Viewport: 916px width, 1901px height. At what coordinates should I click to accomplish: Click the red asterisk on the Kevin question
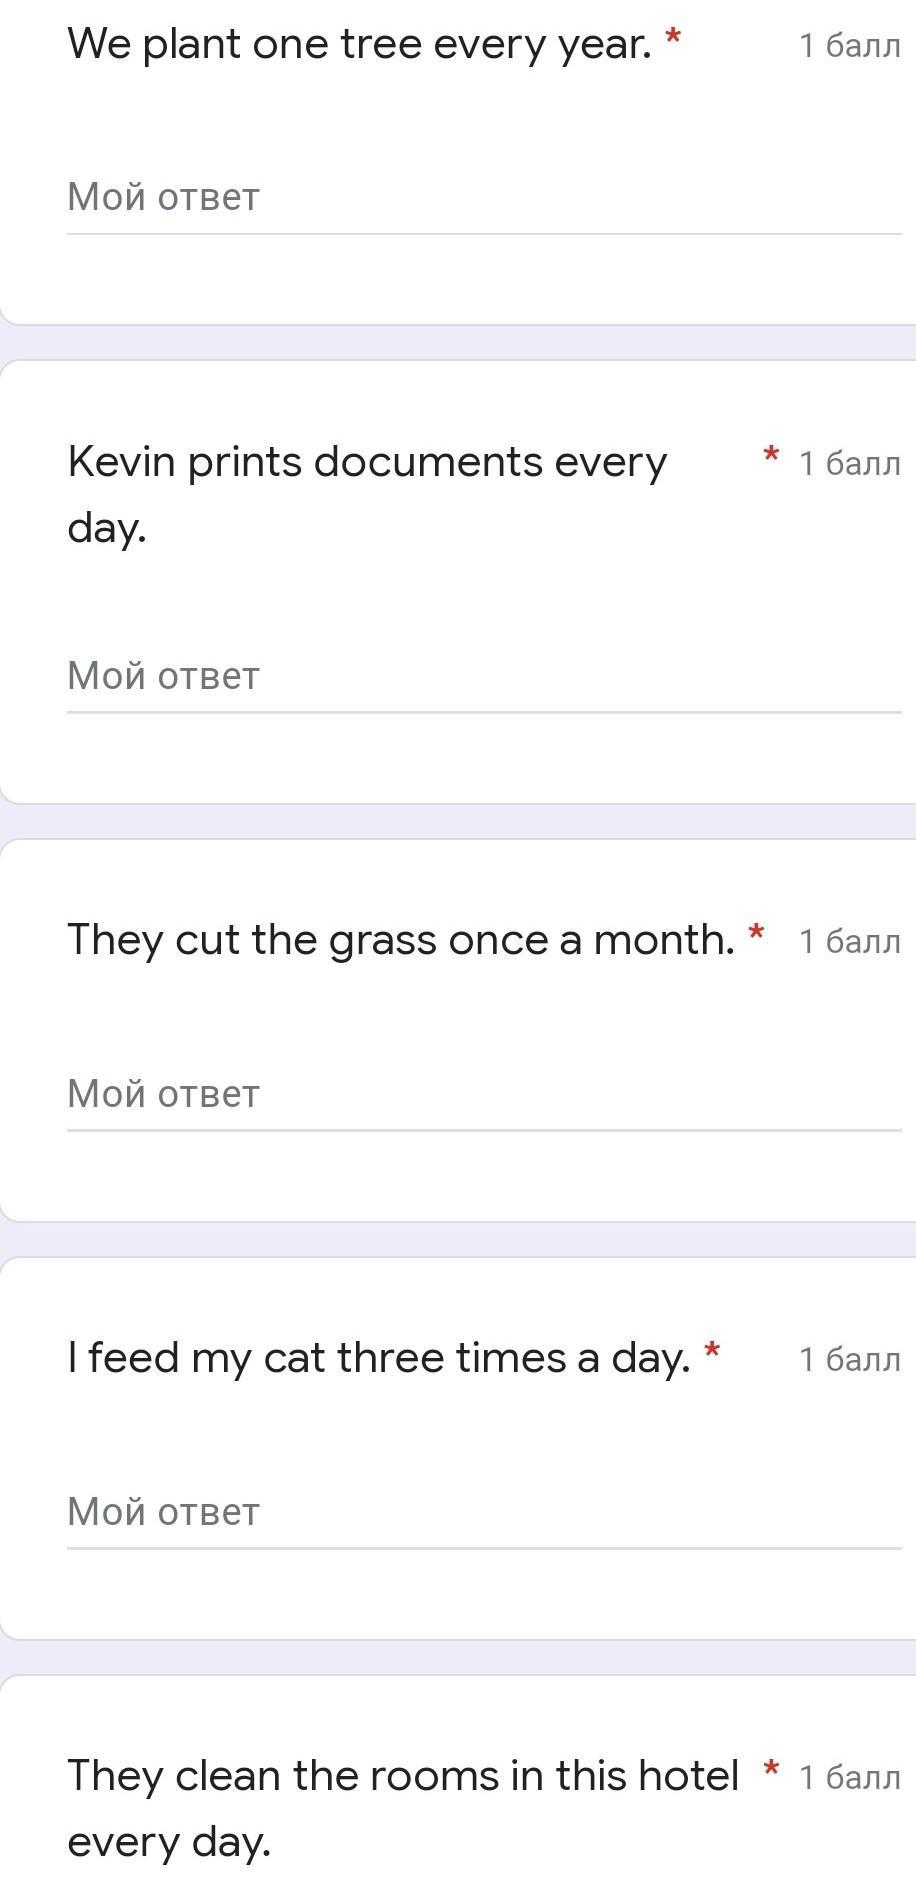click(x=771, y=457)
